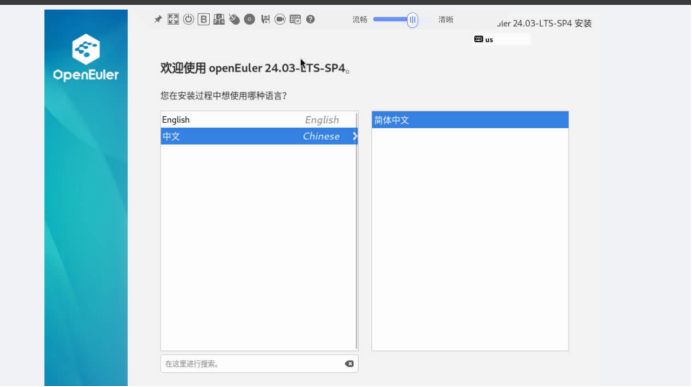
Task: Click the mouse icon in the toolbar
Action: 234,19
